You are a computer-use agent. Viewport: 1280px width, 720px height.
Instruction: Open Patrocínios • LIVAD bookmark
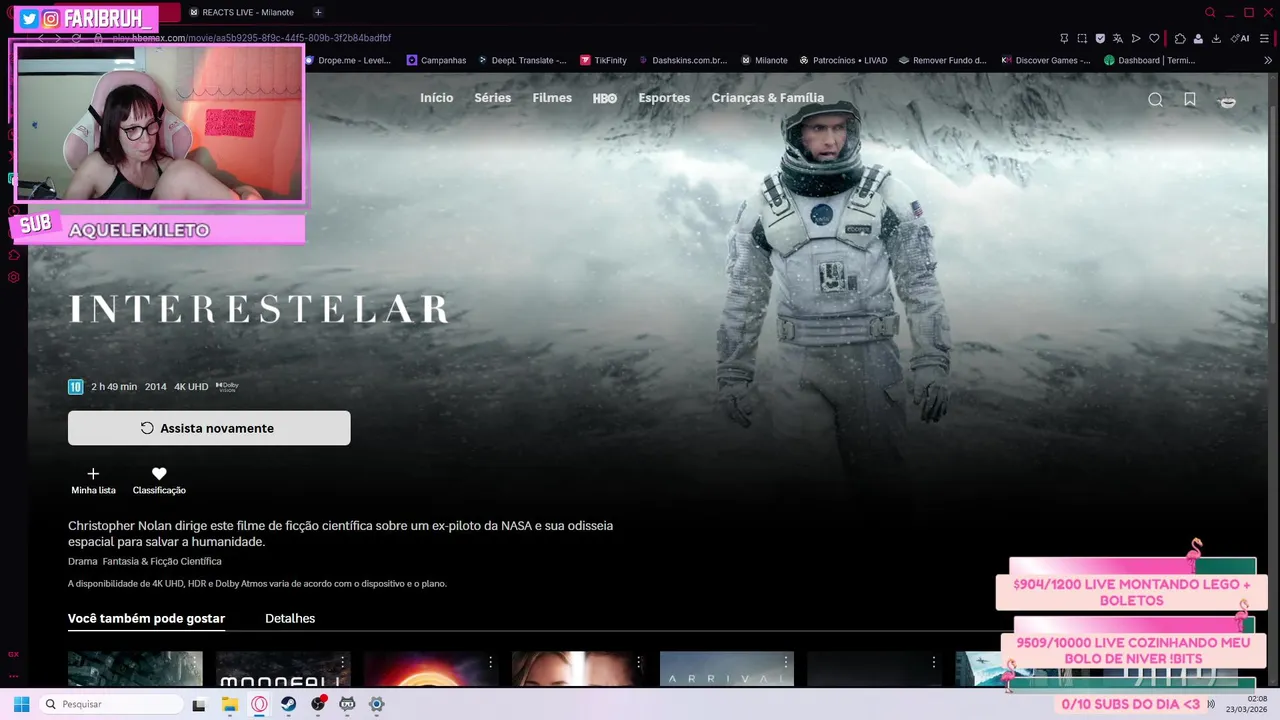tap(843, 60)
